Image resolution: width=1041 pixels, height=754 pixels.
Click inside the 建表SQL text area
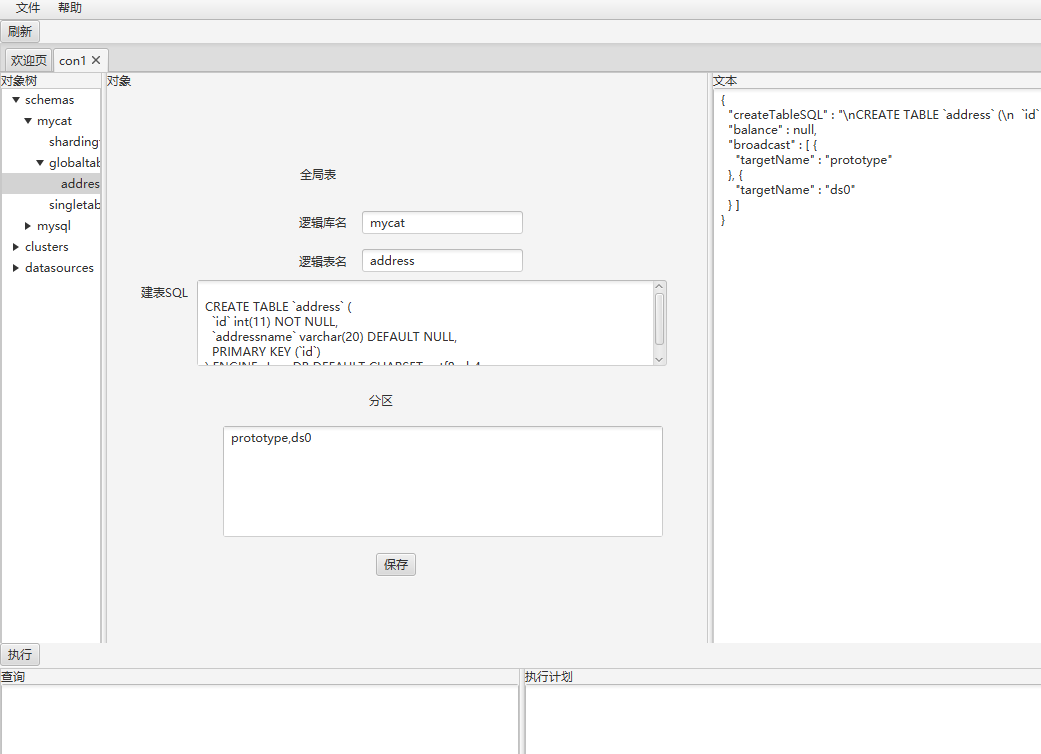pyautogui.click(x=425, y=323)
